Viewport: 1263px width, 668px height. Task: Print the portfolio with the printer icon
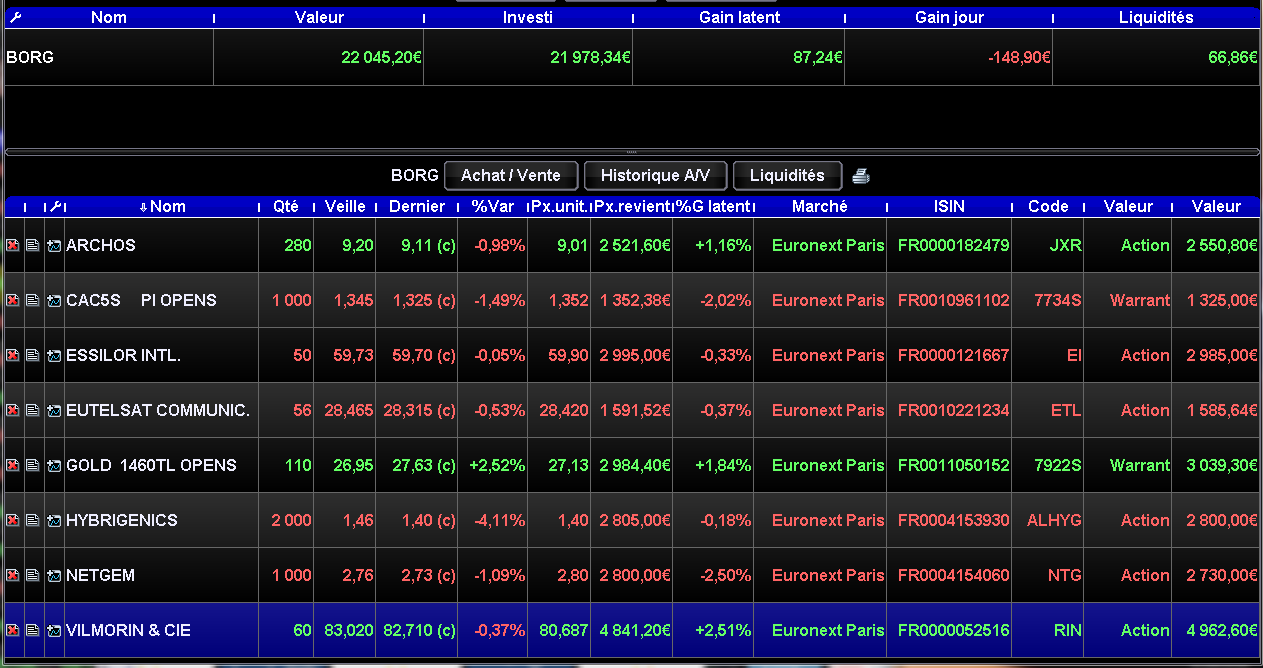[x=861, y=176]
